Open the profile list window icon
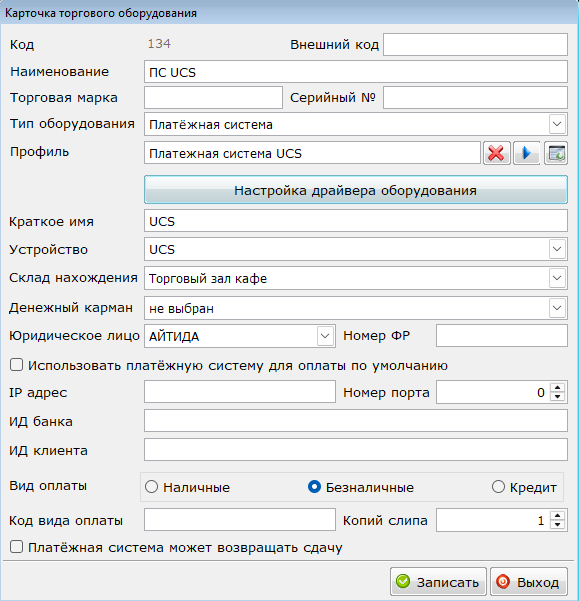Viewport: 579px width, 601px height. [556, 153]
